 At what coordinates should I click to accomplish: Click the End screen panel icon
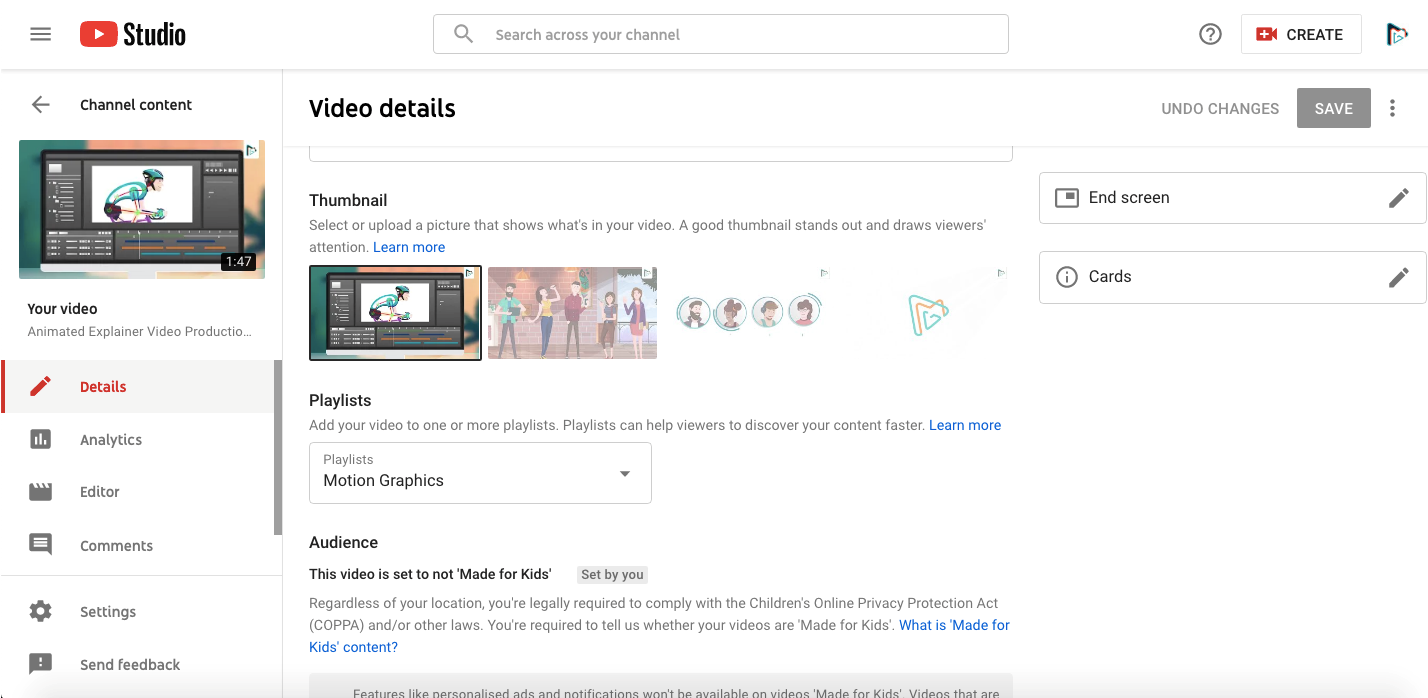click(1067, 197)
